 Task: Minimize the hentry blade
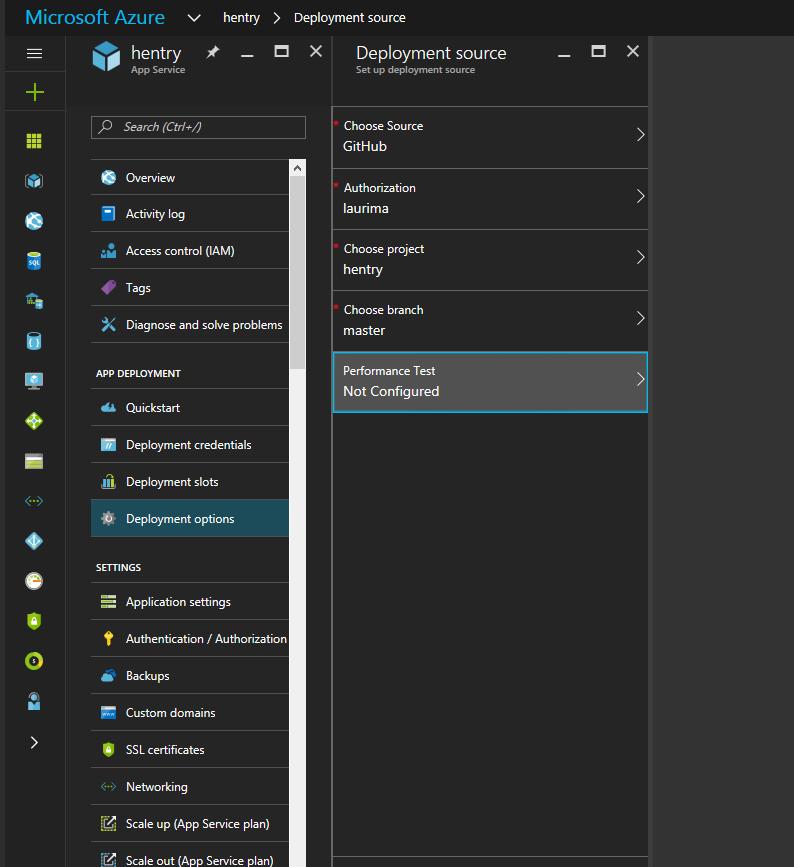[247, 55]
